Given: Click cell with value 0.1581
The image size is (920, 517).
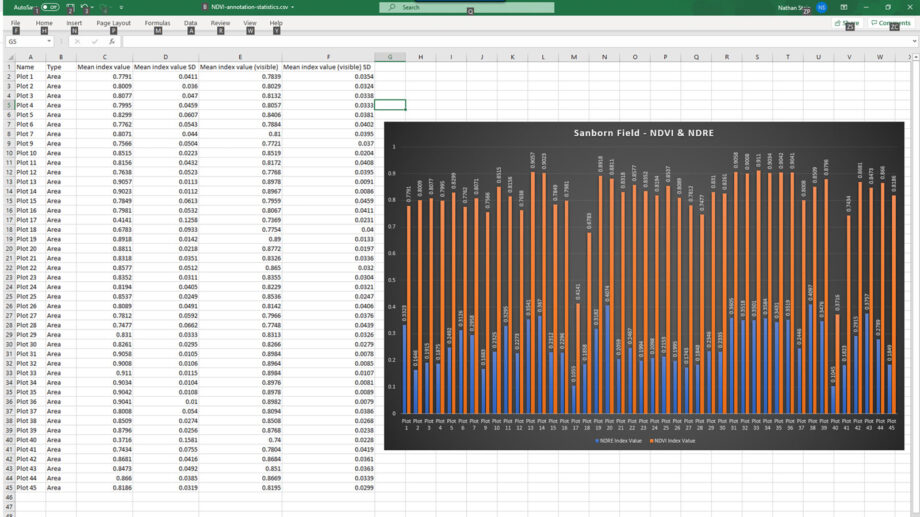Looking at the screenshot, I should click(165, 440).
